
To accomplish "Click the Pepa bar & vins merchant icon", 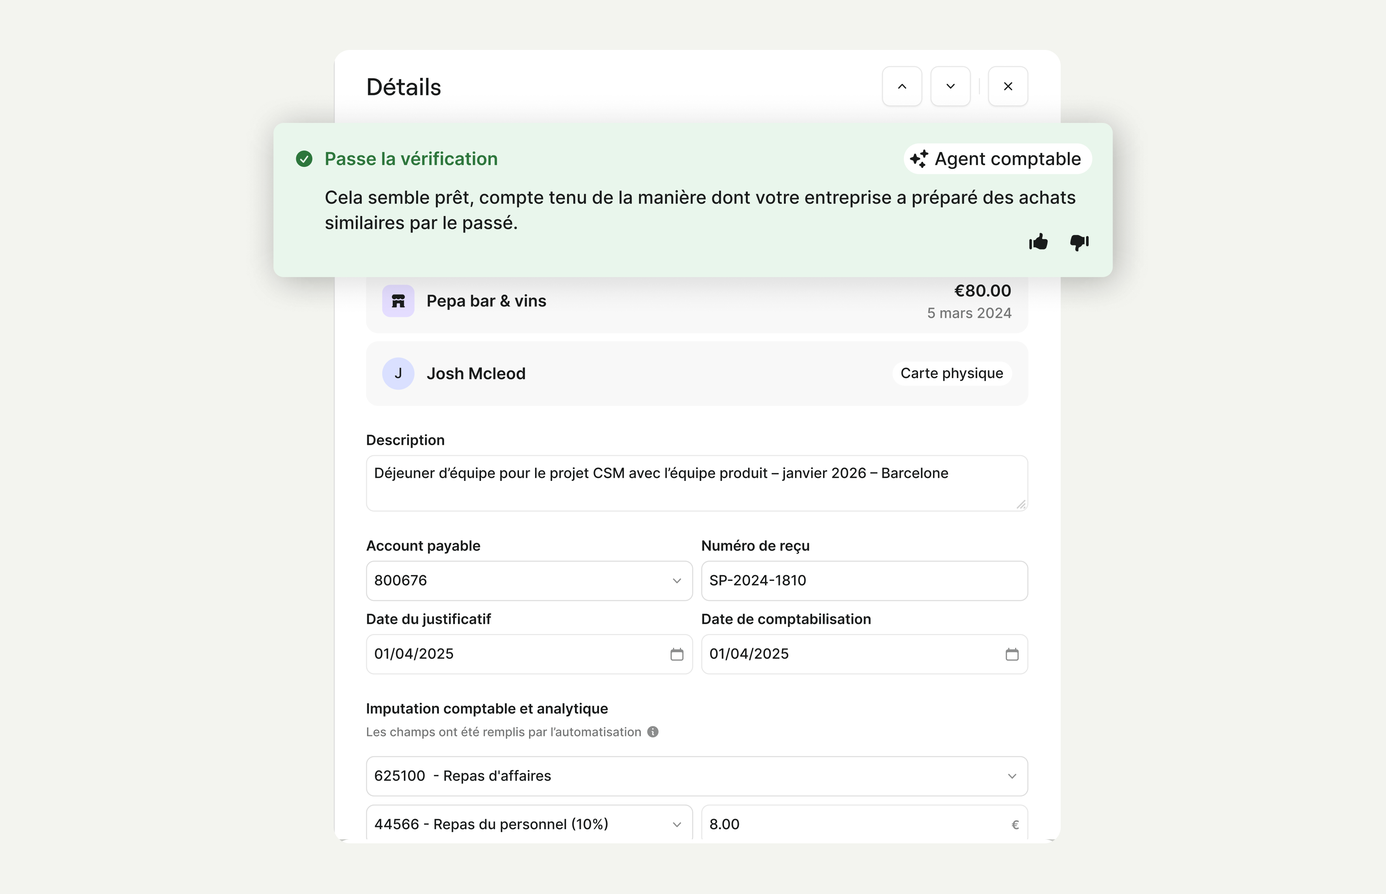I will (398, 301).
